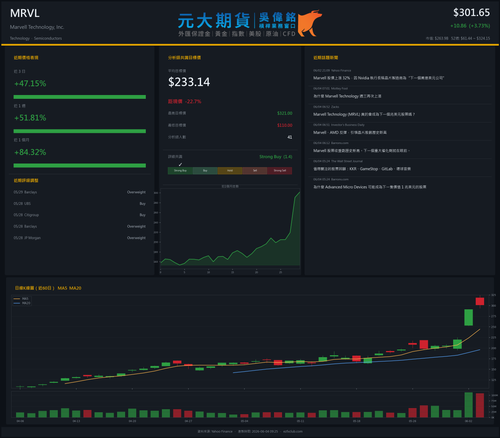The width and height of the screenshot is (500, 438).
Task: Click the checkmark marker above rating bar
Action: pos(180,164)
